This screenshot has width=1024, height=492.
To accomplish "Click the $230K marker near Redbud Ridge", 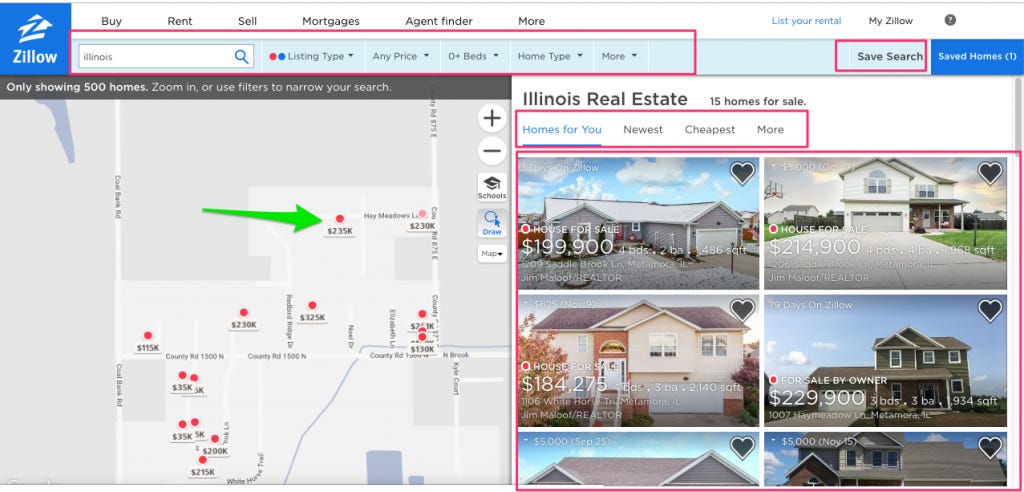I will [x=244, y=319].
